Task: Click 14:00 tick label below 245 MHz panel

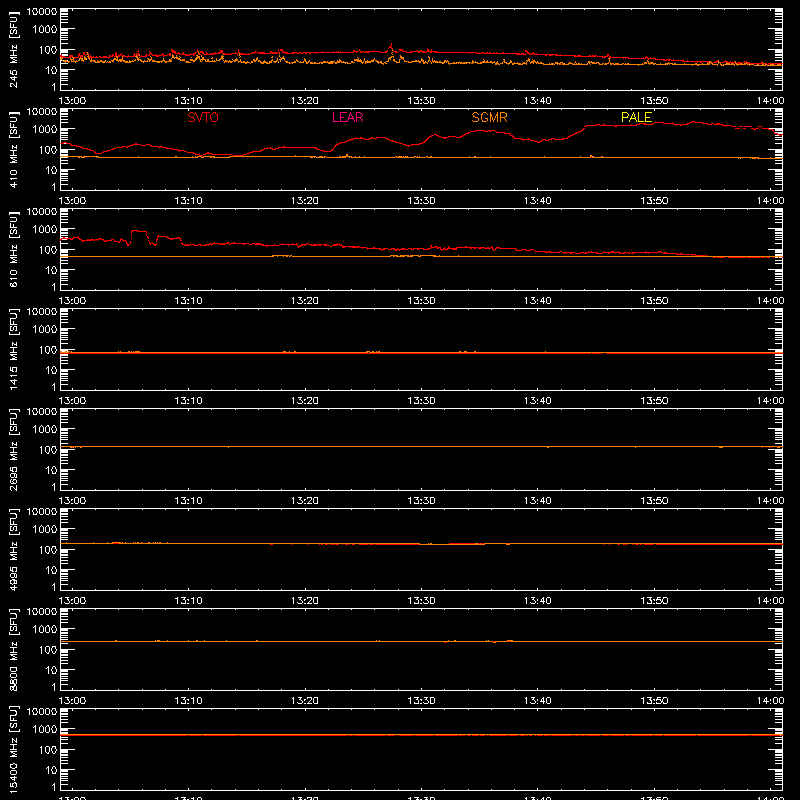Action: (x=770, y=101)
